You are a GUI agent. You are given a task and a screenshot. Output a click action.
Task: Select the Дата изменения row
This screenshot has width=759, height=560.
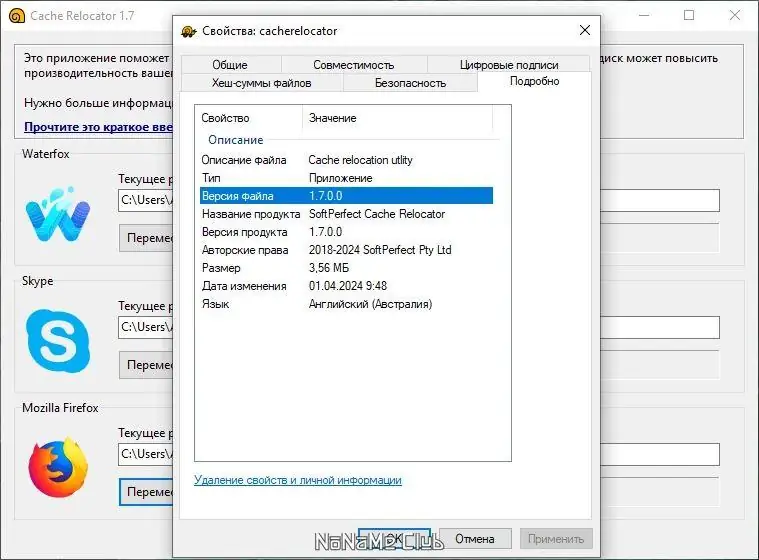click(x=347, y=286)
